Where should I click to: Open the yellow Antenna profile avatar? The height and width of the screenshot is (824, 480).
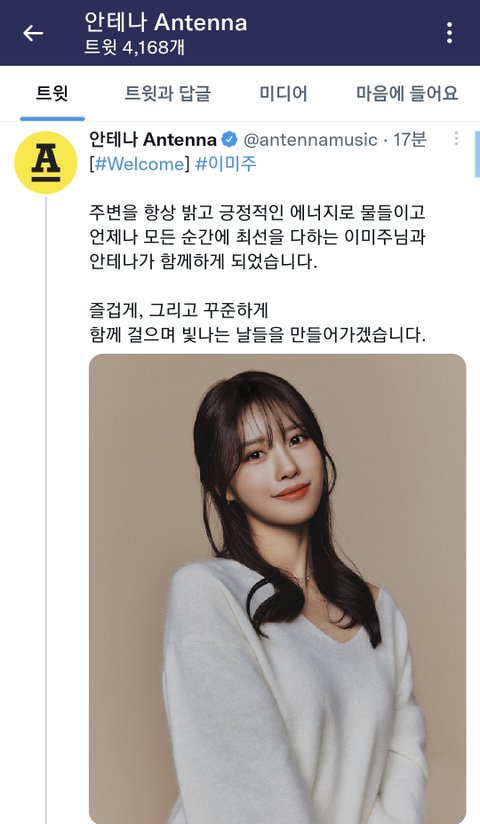point(46,162)
